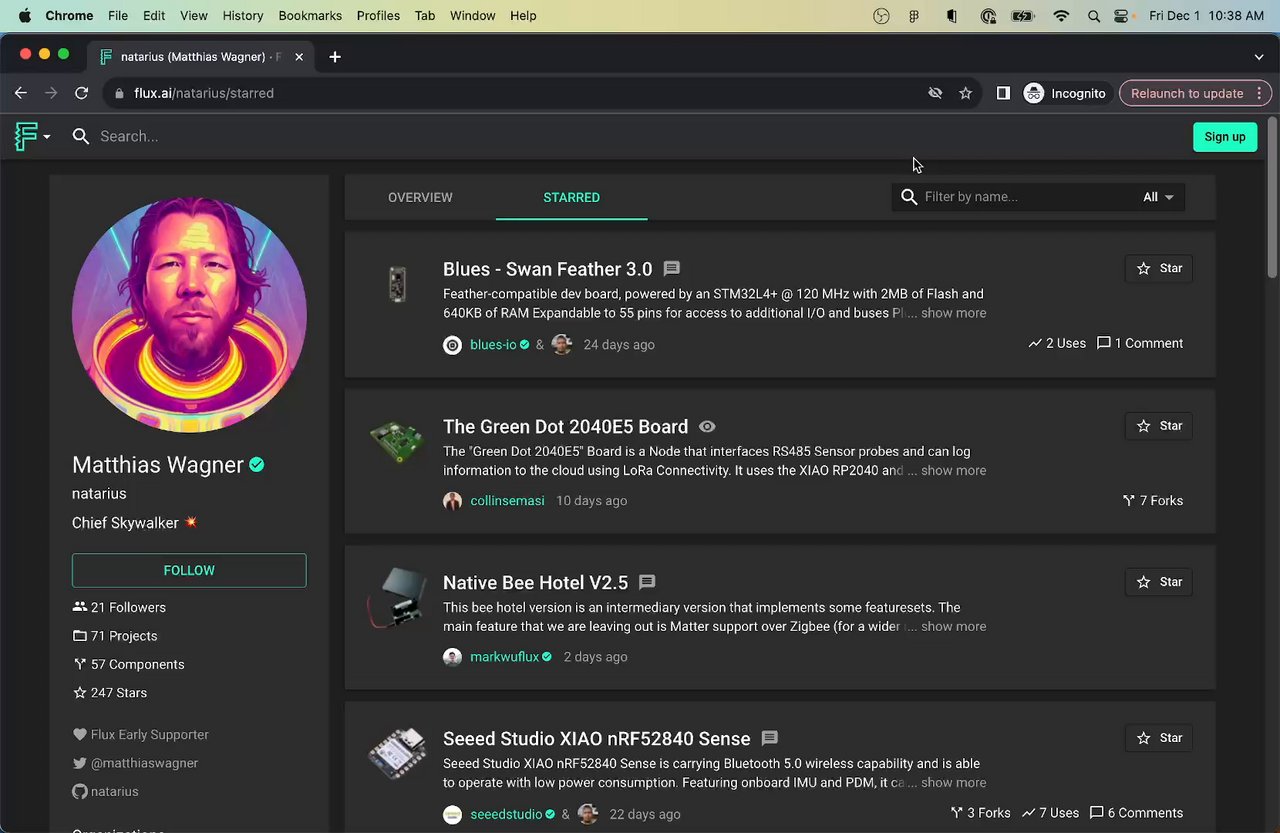1280x833 pixels.
Task: Open the All filter dropdown
Action: 1158,197
